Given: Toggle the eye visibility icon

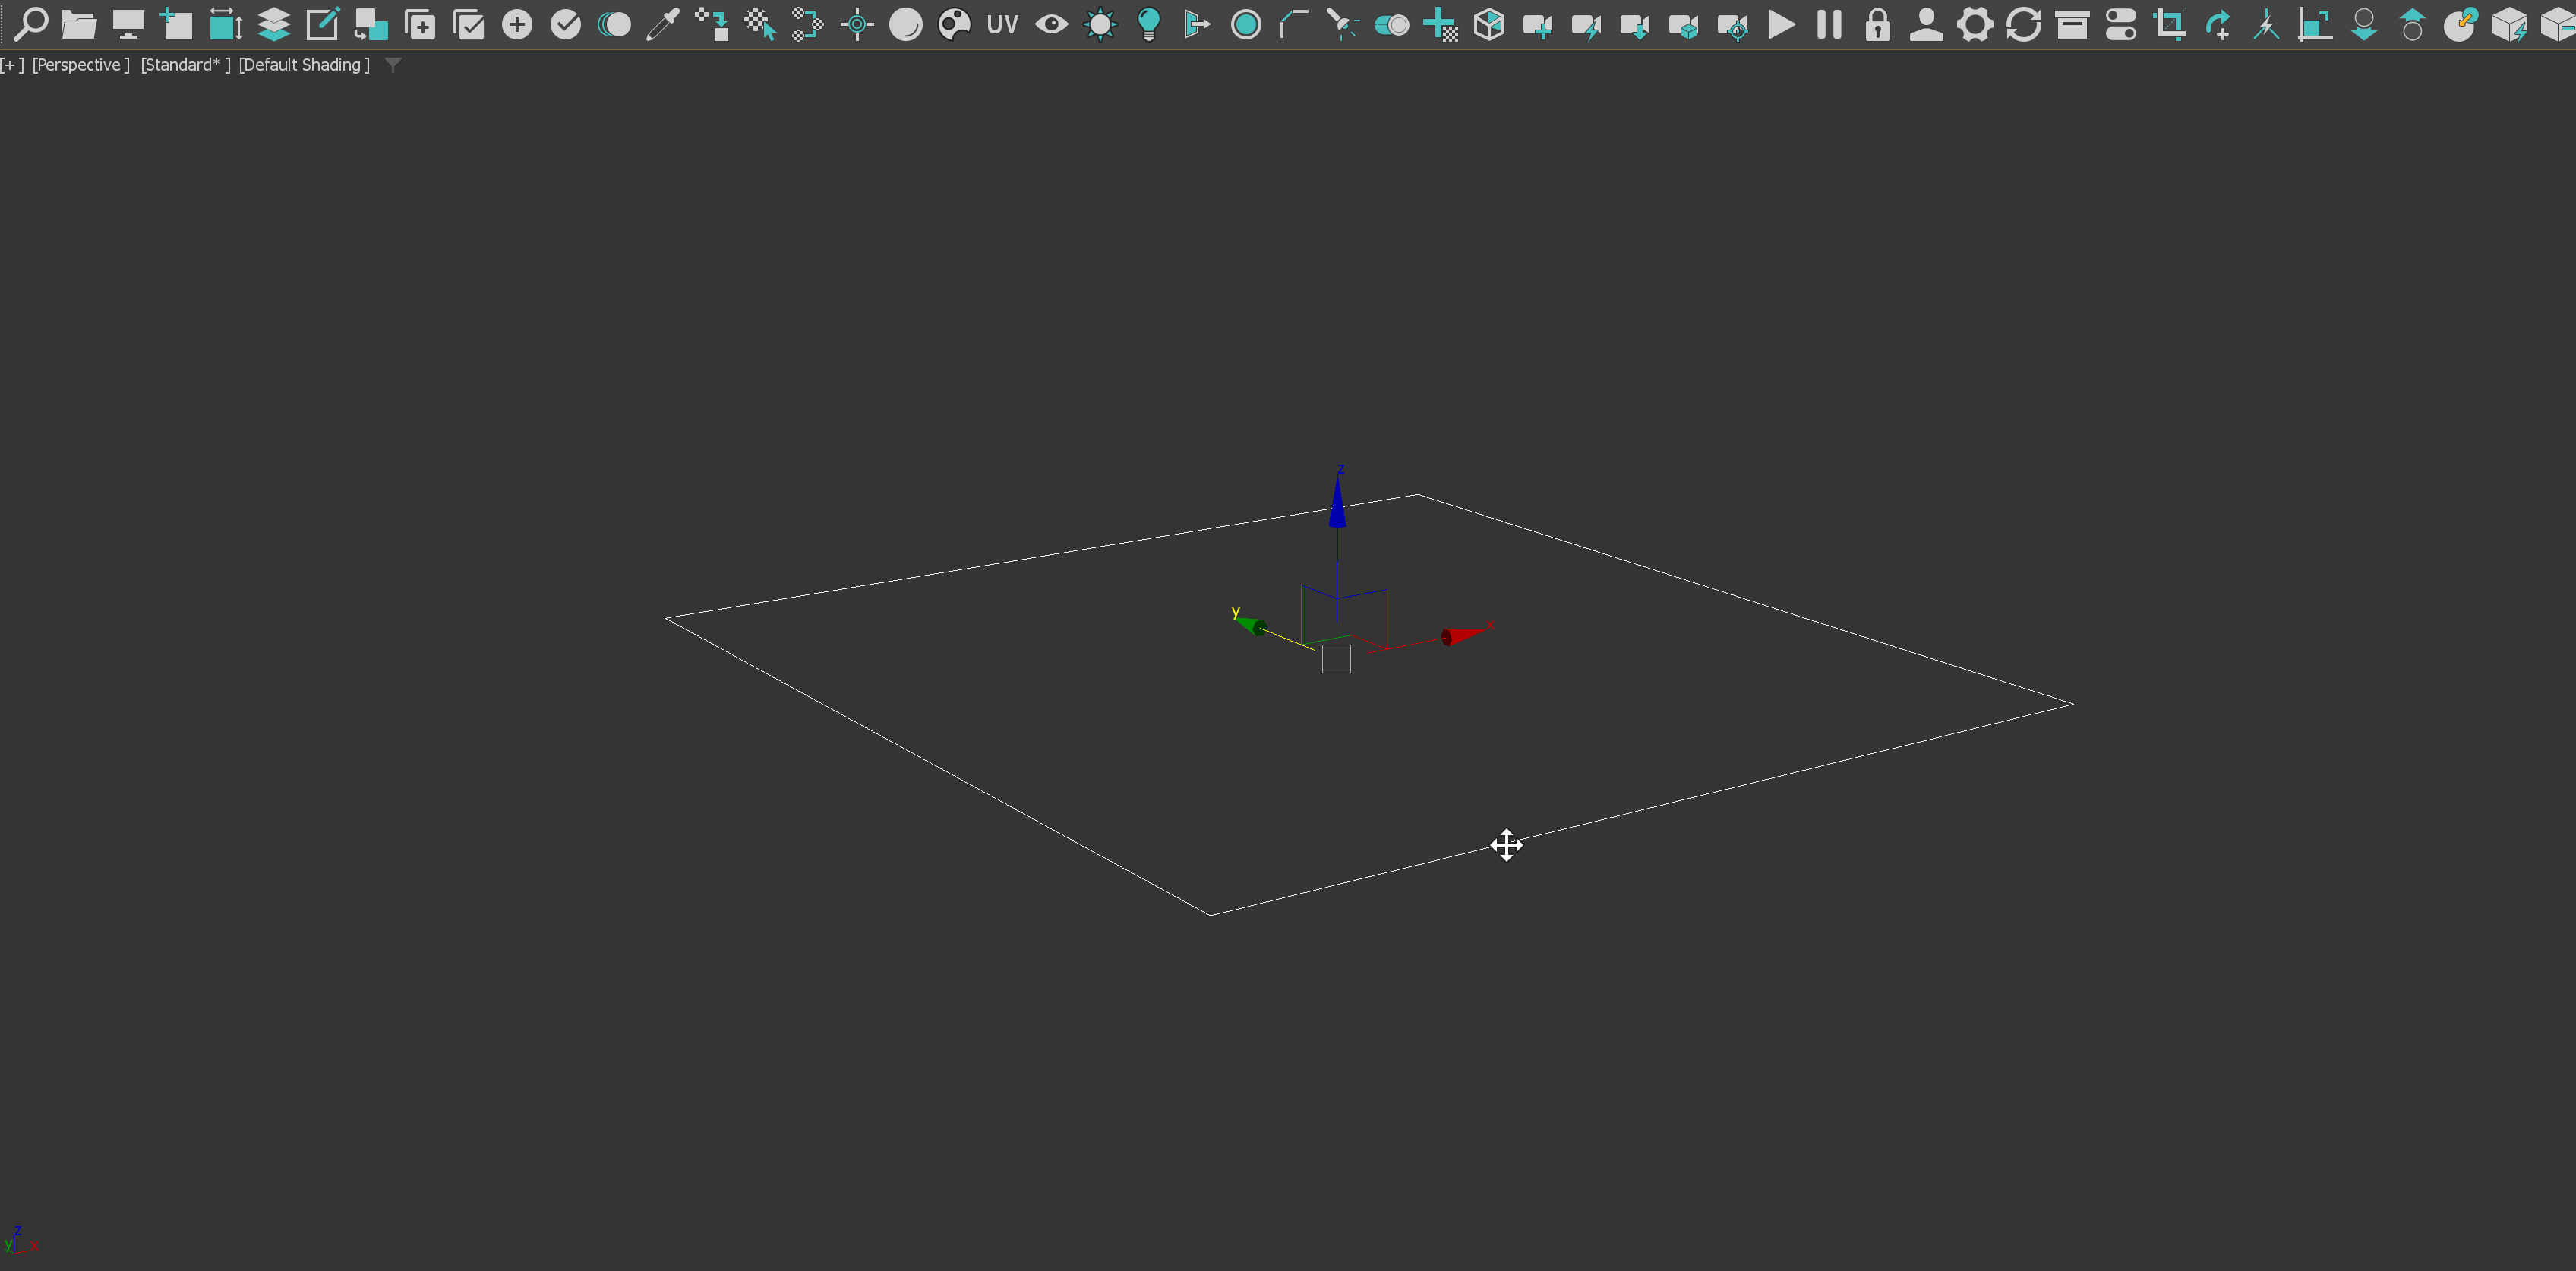Looking at the screenshot, I should [1051, 23].
